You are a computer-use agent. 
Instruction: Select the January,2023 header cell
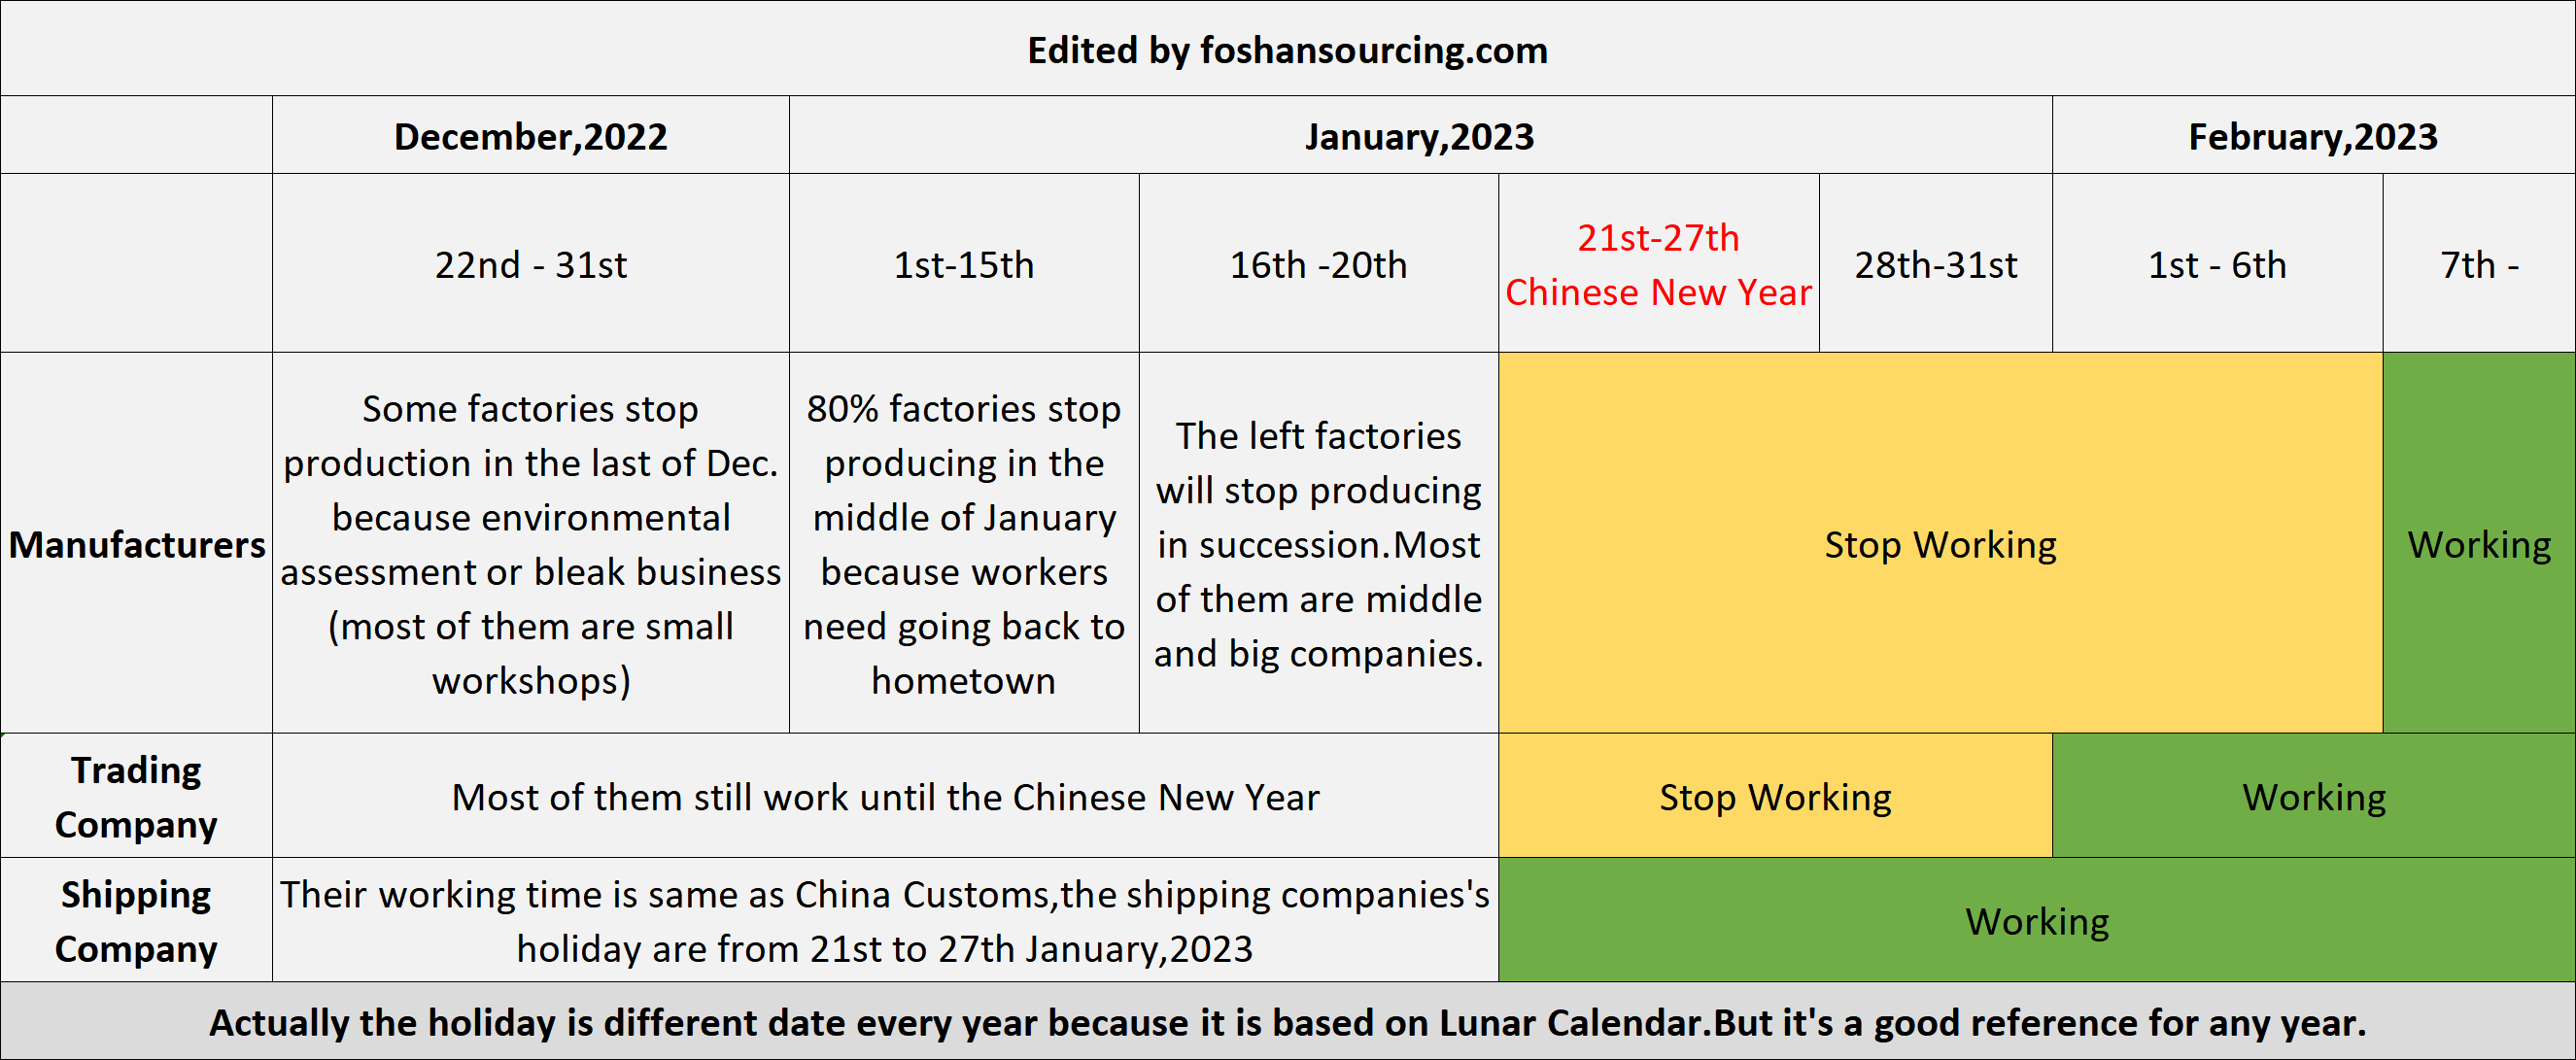[x=1420, y=135]
